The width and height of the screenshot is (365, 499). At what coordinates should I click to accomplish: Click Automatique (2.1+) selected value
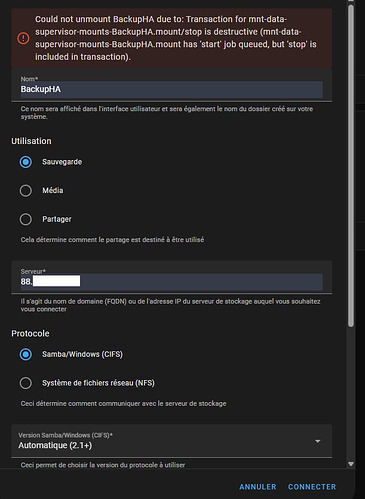pos(55,445)
